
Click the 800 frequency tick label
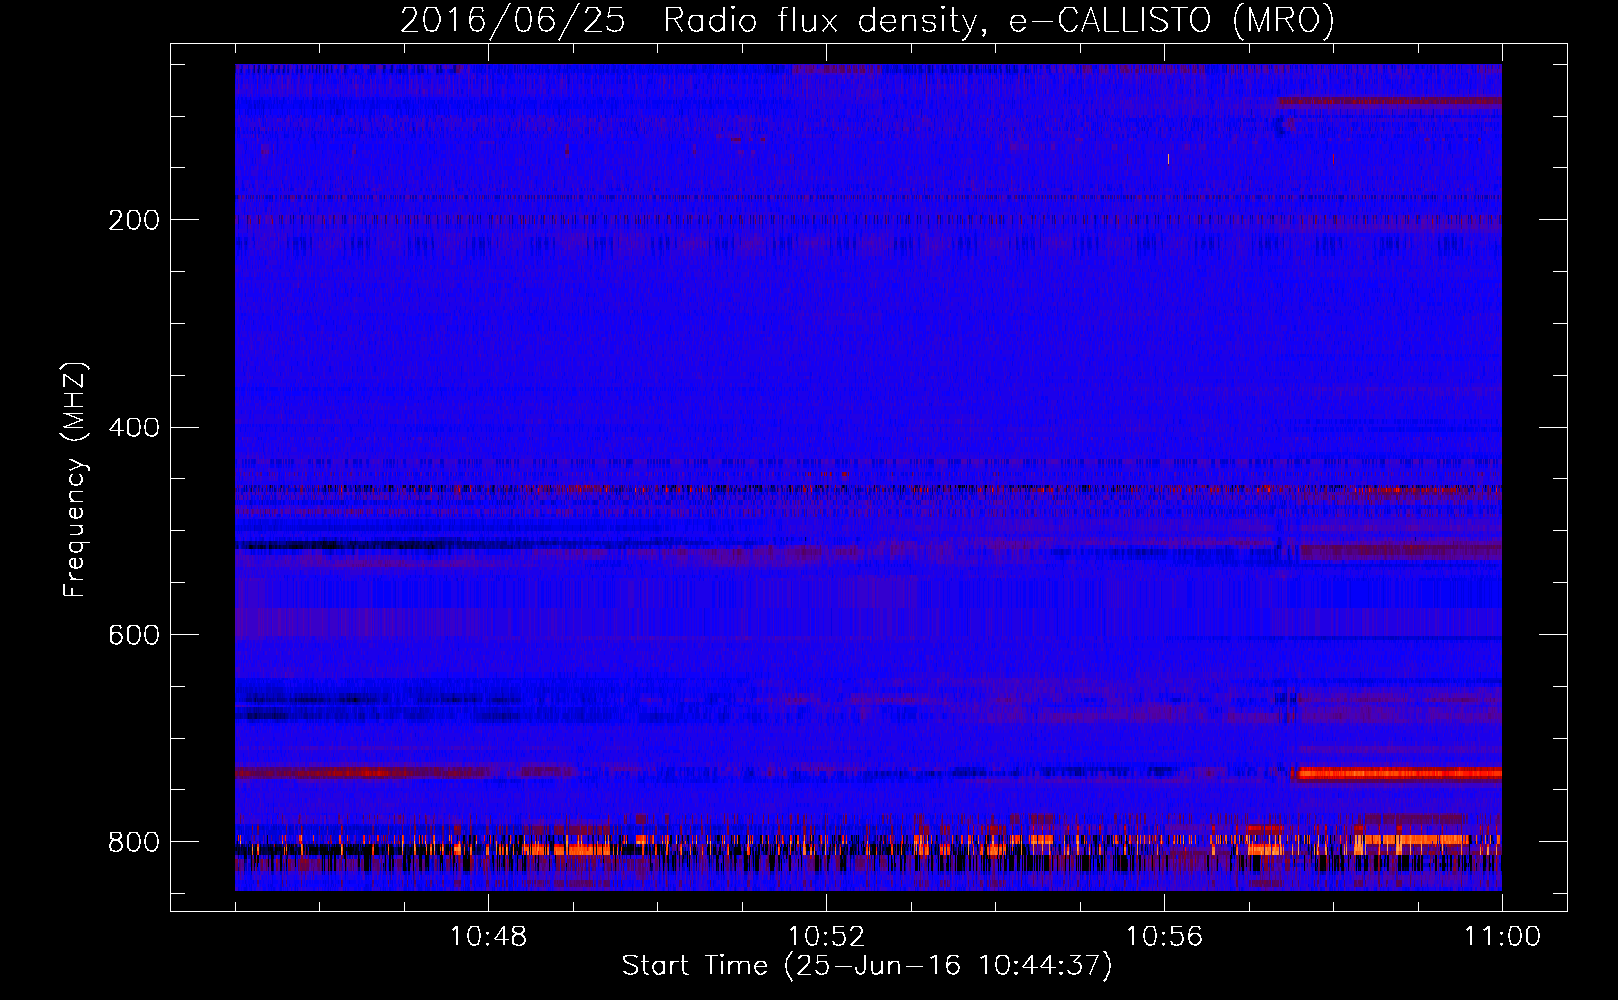pyautogui.click(x=133, y=842)
